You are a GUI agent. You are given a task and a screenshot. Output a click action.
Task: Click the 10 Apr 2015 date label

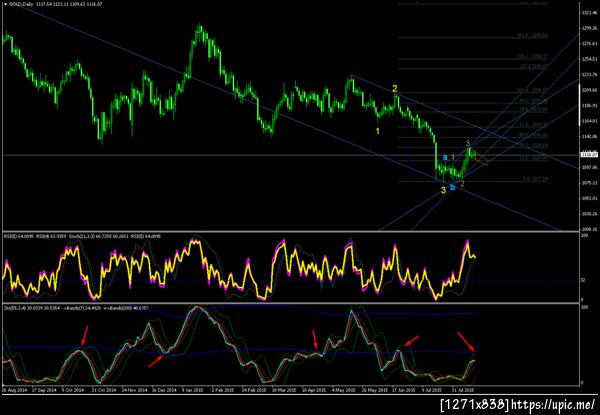(x=315, y=390)
